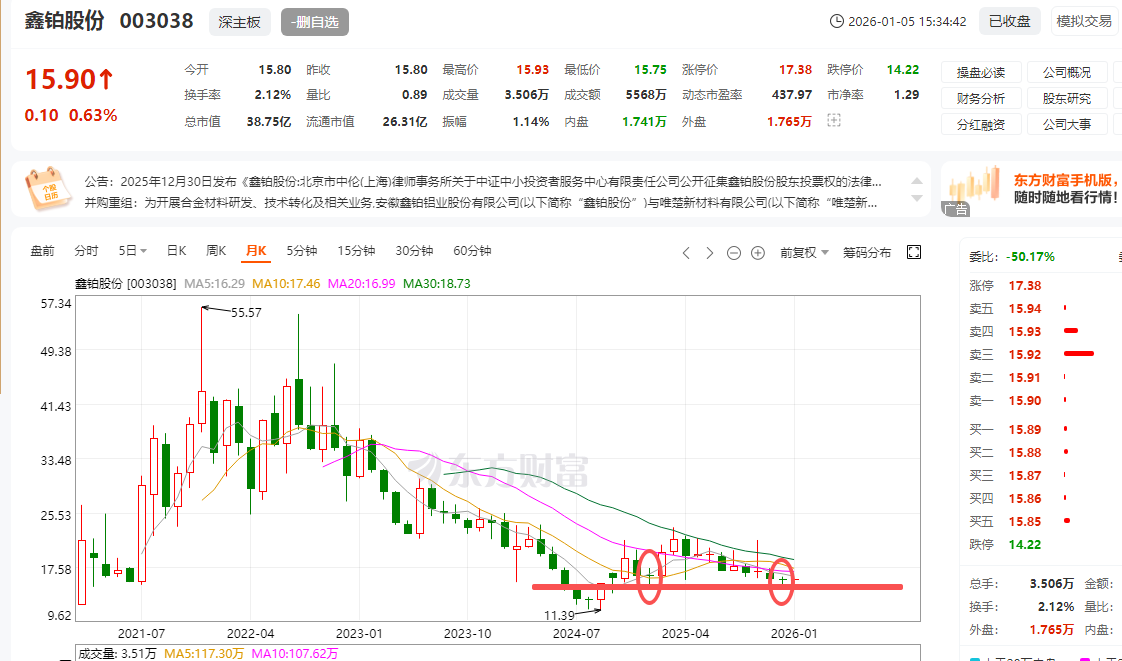Open 模拟交易 simulated trading
Screen dimensions: 1122x661
pyautogui.click(x=1085, y=21)
